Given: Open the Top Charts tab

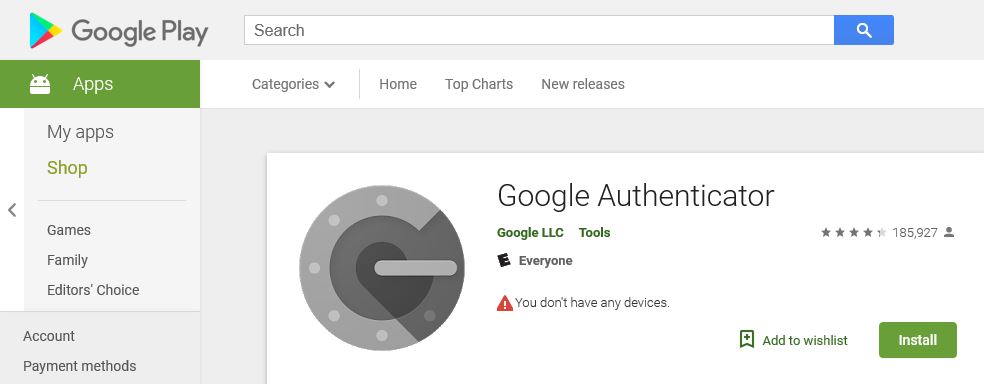Looking at the screenshot, I should [479, 84].
